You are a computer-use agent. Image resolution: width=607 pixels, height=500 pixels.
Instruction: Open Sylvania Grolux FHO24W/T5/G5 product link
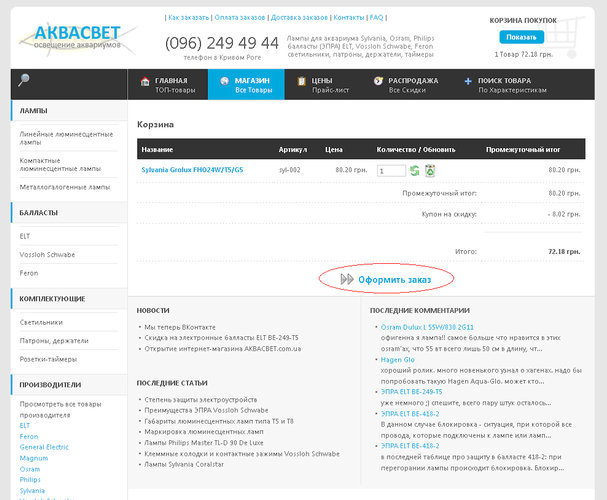[192, 171]
